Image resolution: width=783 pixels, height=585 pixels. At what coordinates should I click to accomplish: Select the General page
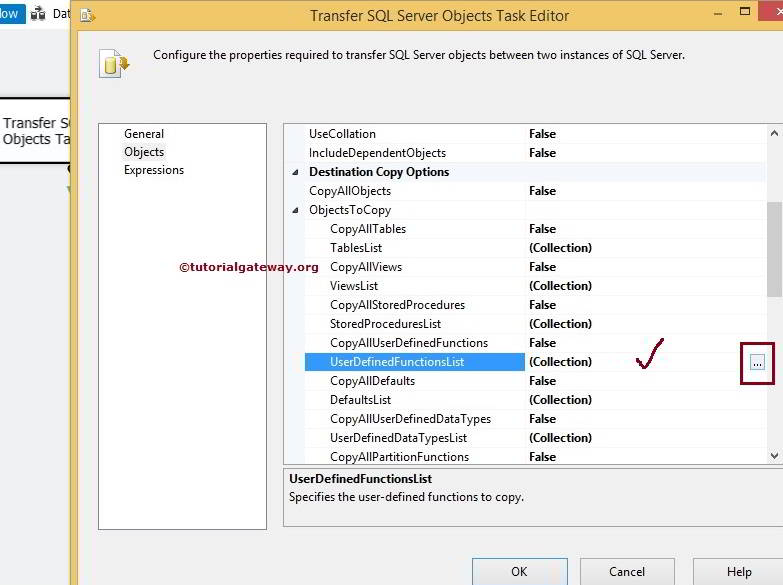pos(144,134)
